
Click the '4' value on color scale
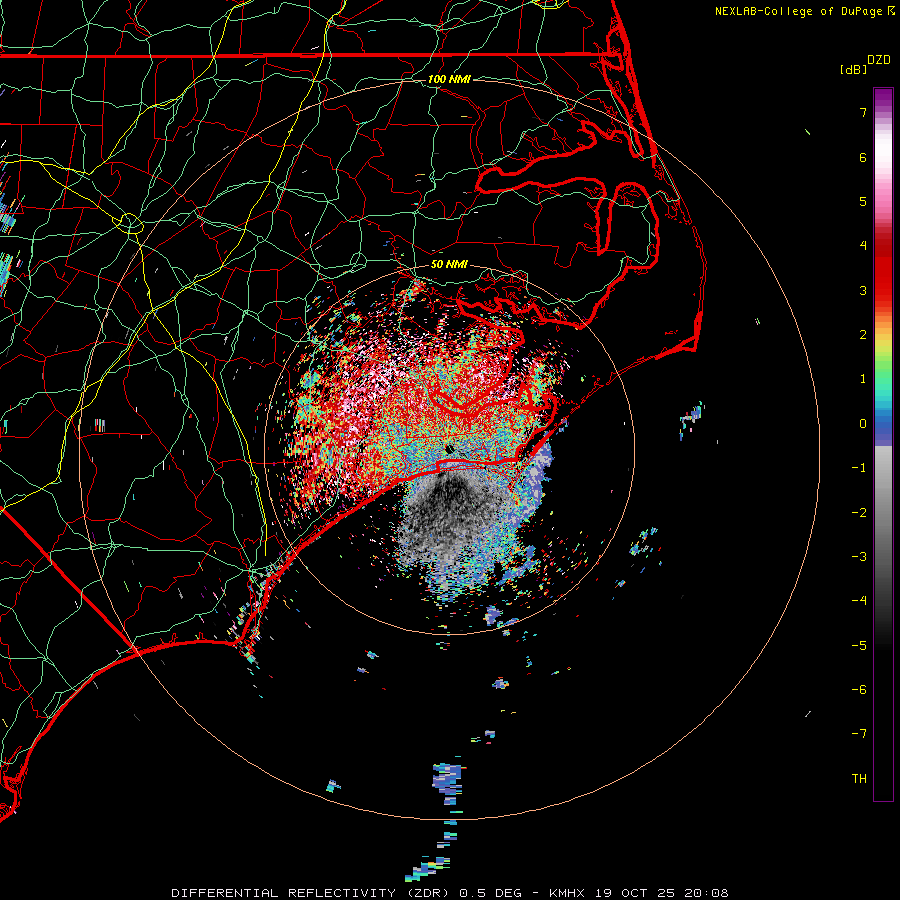[863, 246]
